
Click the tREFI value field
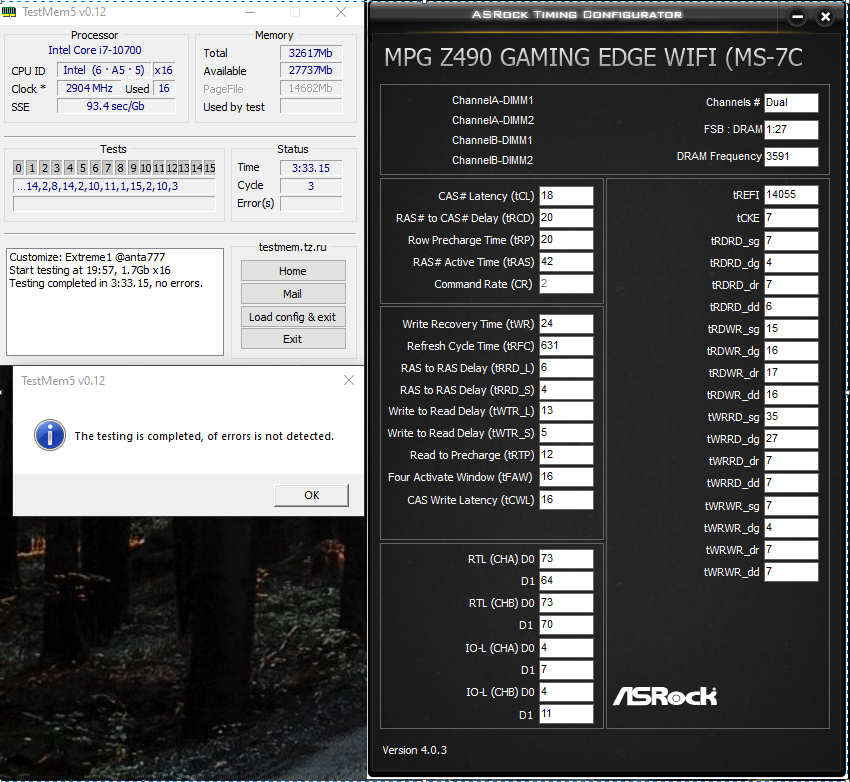[791, 195]
